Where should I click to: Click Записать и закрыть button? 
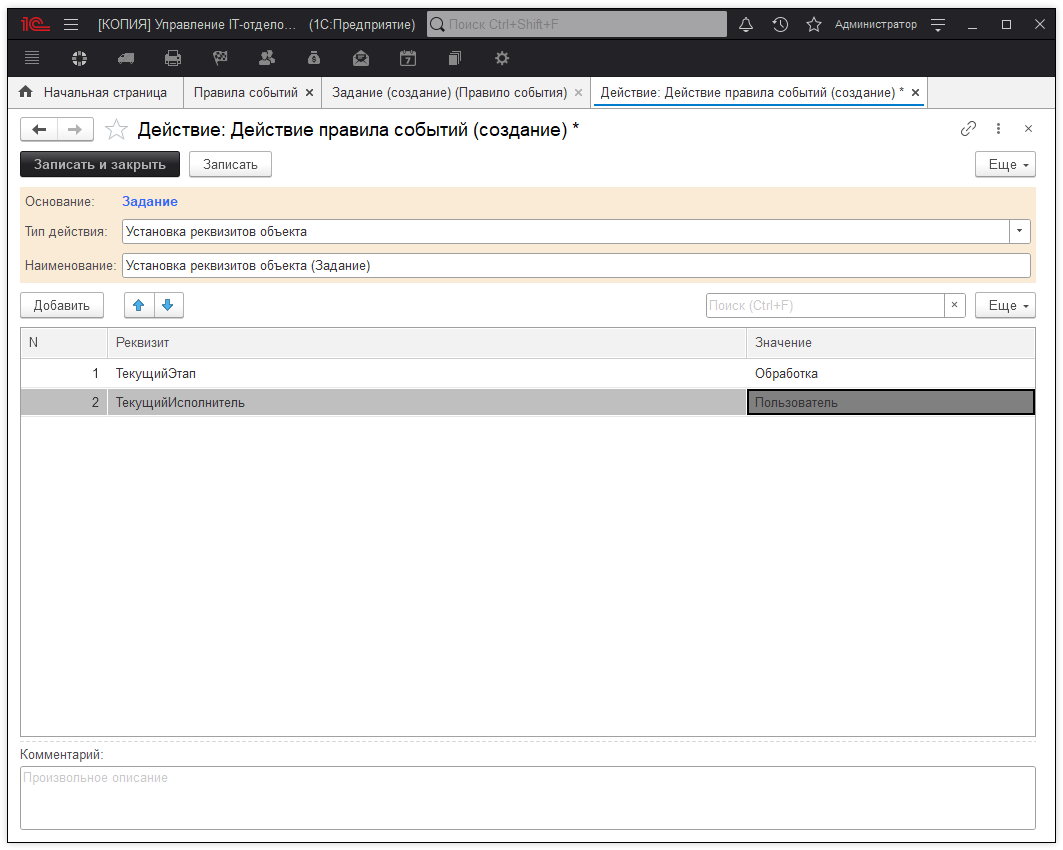100,164
